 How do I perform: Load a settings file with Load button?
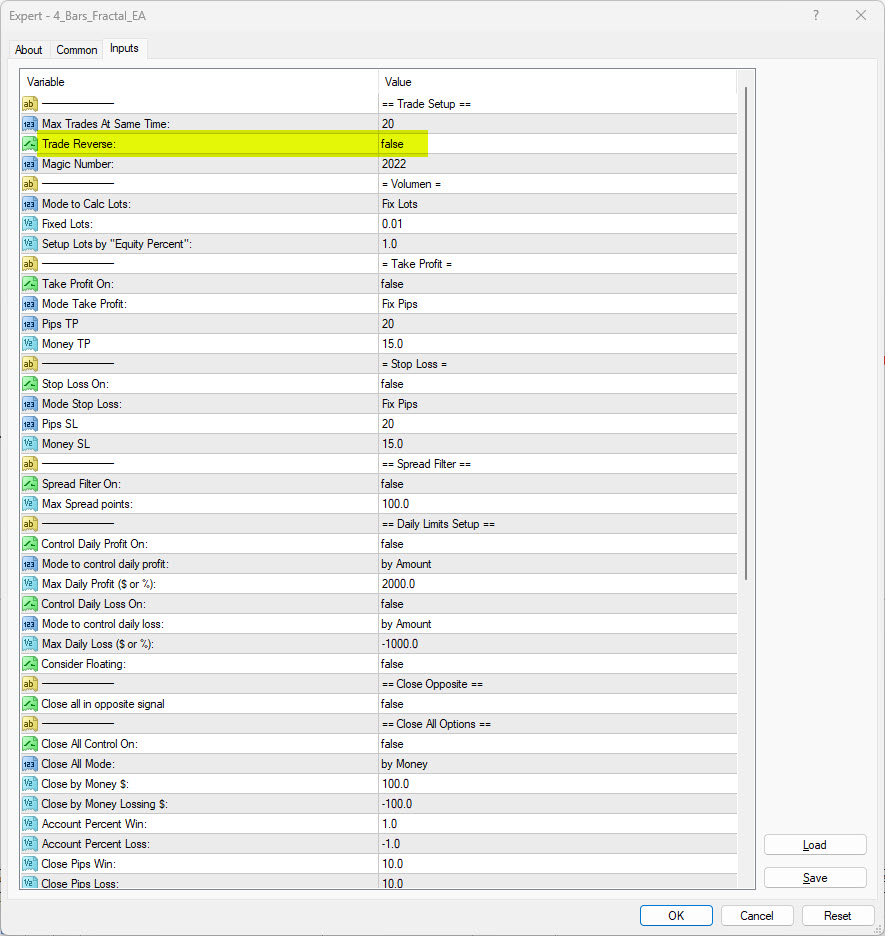(815, 845)
